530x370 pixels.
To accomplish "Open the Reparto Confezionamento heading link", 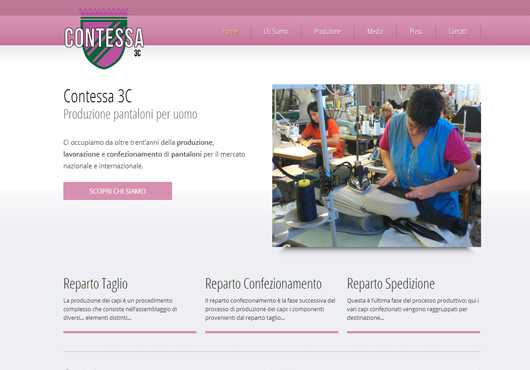I will [x=263, y=283].
